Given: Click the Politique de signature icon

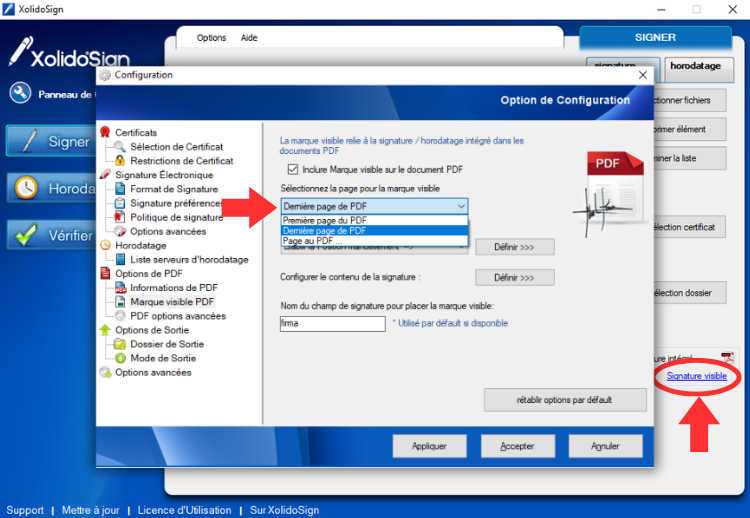Looking at the screenshot, I should 120,217.
